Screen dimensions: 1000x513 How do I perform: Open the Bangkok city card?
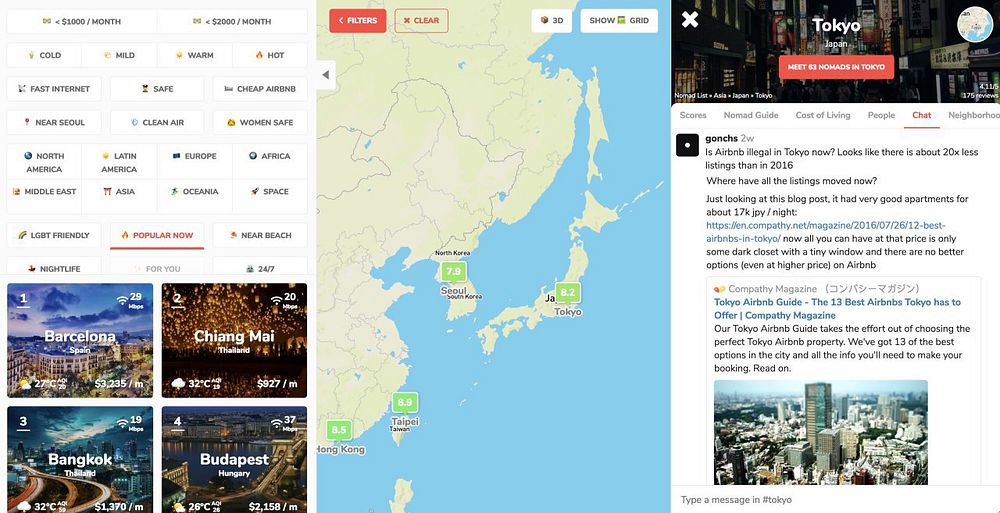80,459
